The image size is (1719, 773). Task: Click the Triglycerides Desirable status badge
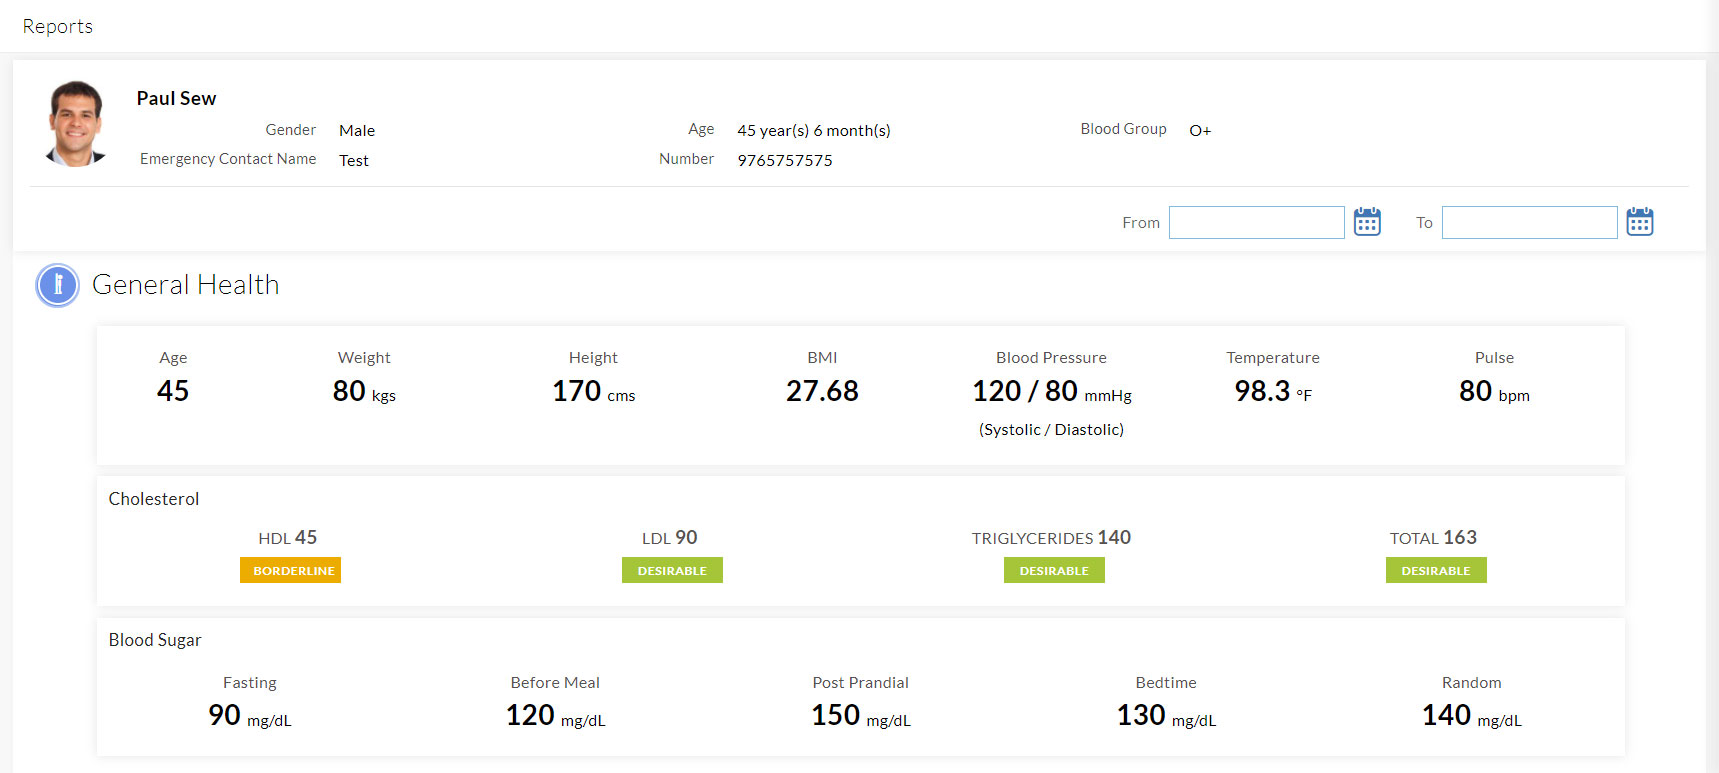pyautogui.click(x=1054, y=570)
